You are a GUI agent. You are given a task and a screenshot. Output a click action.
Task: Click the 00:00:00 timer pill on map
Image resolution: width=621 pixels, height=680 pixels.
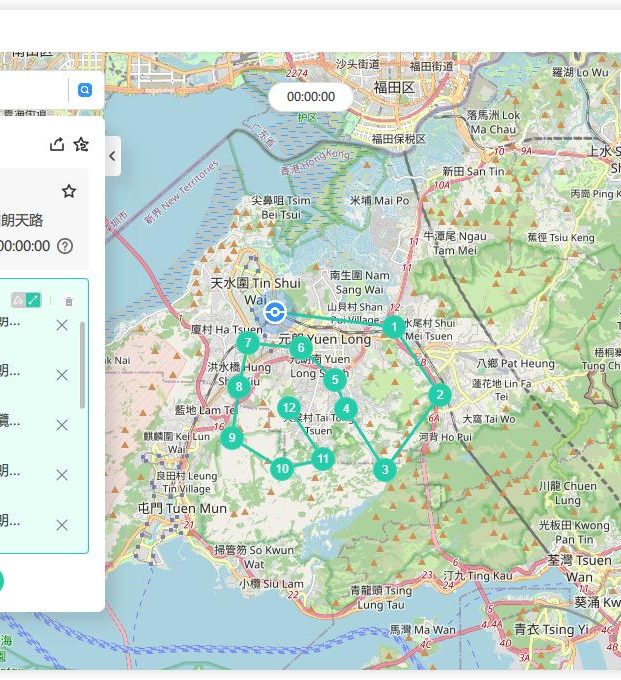click(310, 97)
